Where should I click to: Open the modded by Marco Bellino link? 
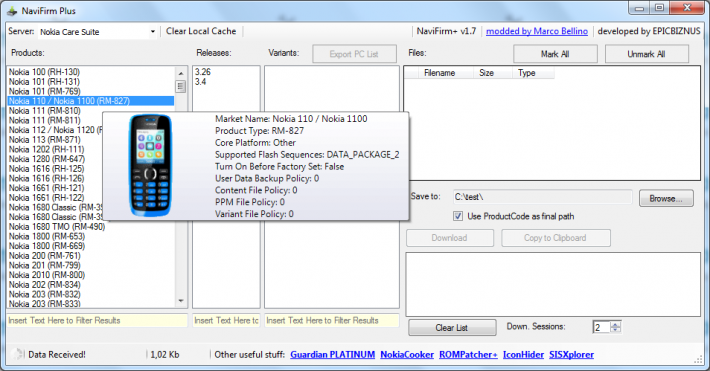point(537,31)
